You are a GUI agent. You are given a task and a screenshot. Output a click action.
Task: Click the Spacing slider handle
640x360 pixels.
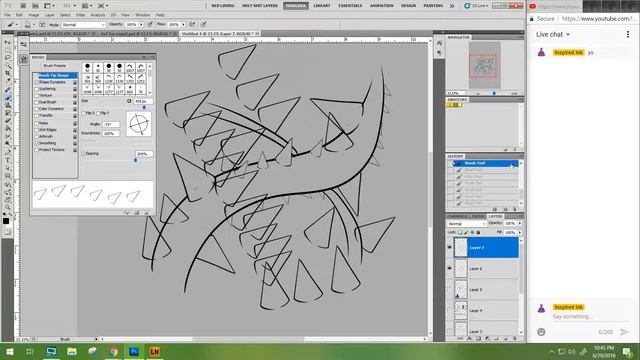tap(136, 160)
